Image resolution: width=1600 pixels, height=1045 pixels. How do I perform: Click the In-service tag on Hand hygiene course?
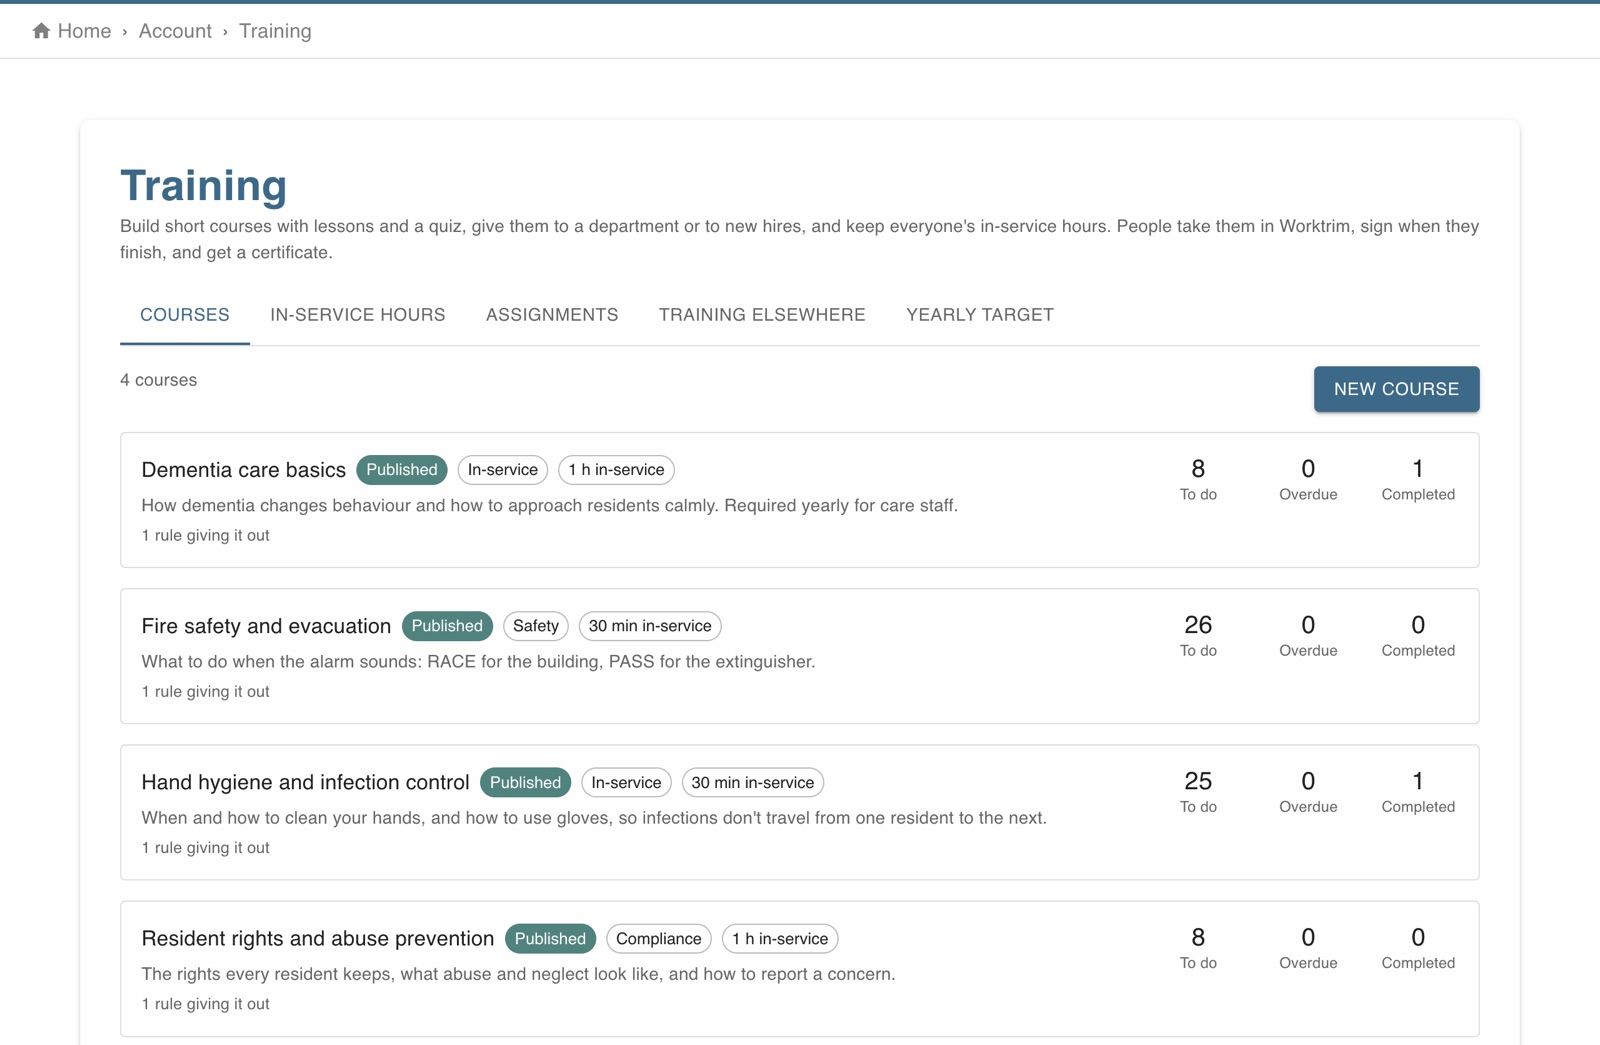coord(626,782)
